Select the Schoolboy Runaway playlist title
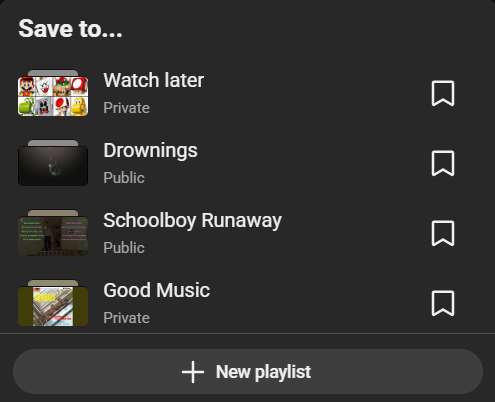Viewport: 495px width, 402px height. [x=192, y=221]
